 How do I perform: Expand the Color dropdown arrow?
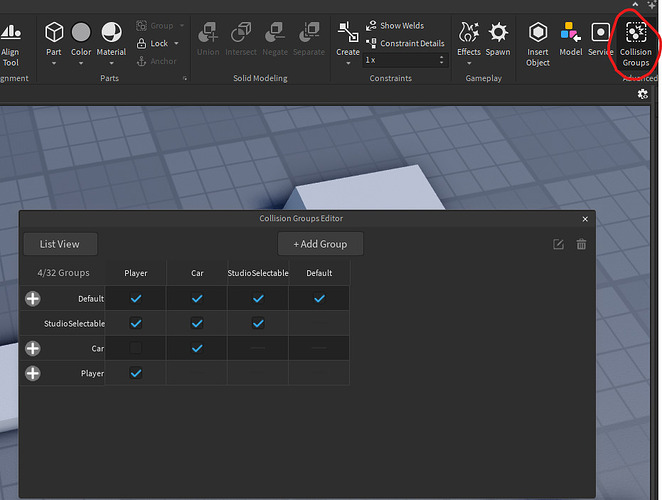pyautogui.click(x=81, y=63)
